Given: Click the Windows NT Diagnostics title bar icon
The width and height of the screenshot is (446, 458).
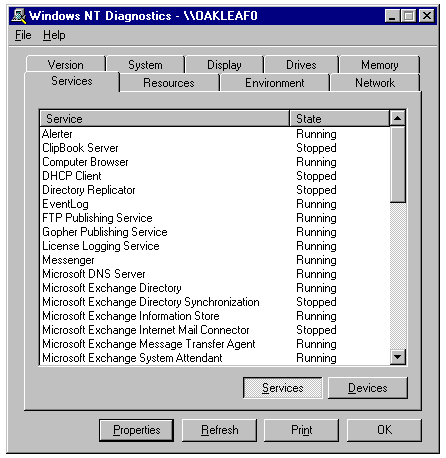Looking at the screenshot, I should click(18, 16).
